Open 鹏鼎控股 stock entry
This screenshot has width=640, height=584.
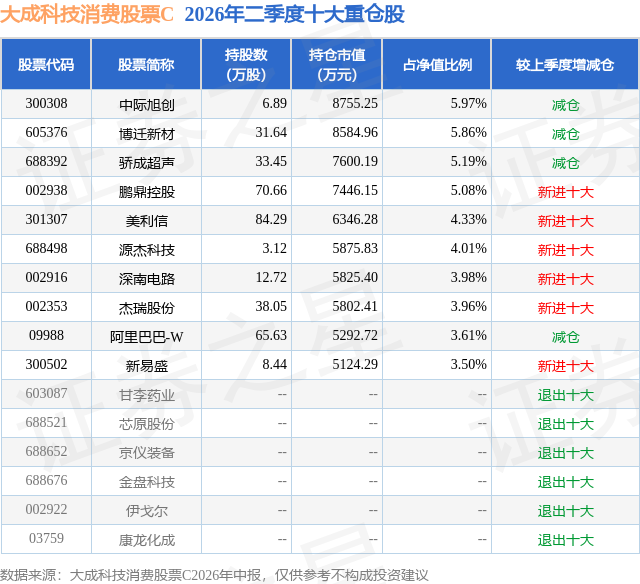coord(147,192)
